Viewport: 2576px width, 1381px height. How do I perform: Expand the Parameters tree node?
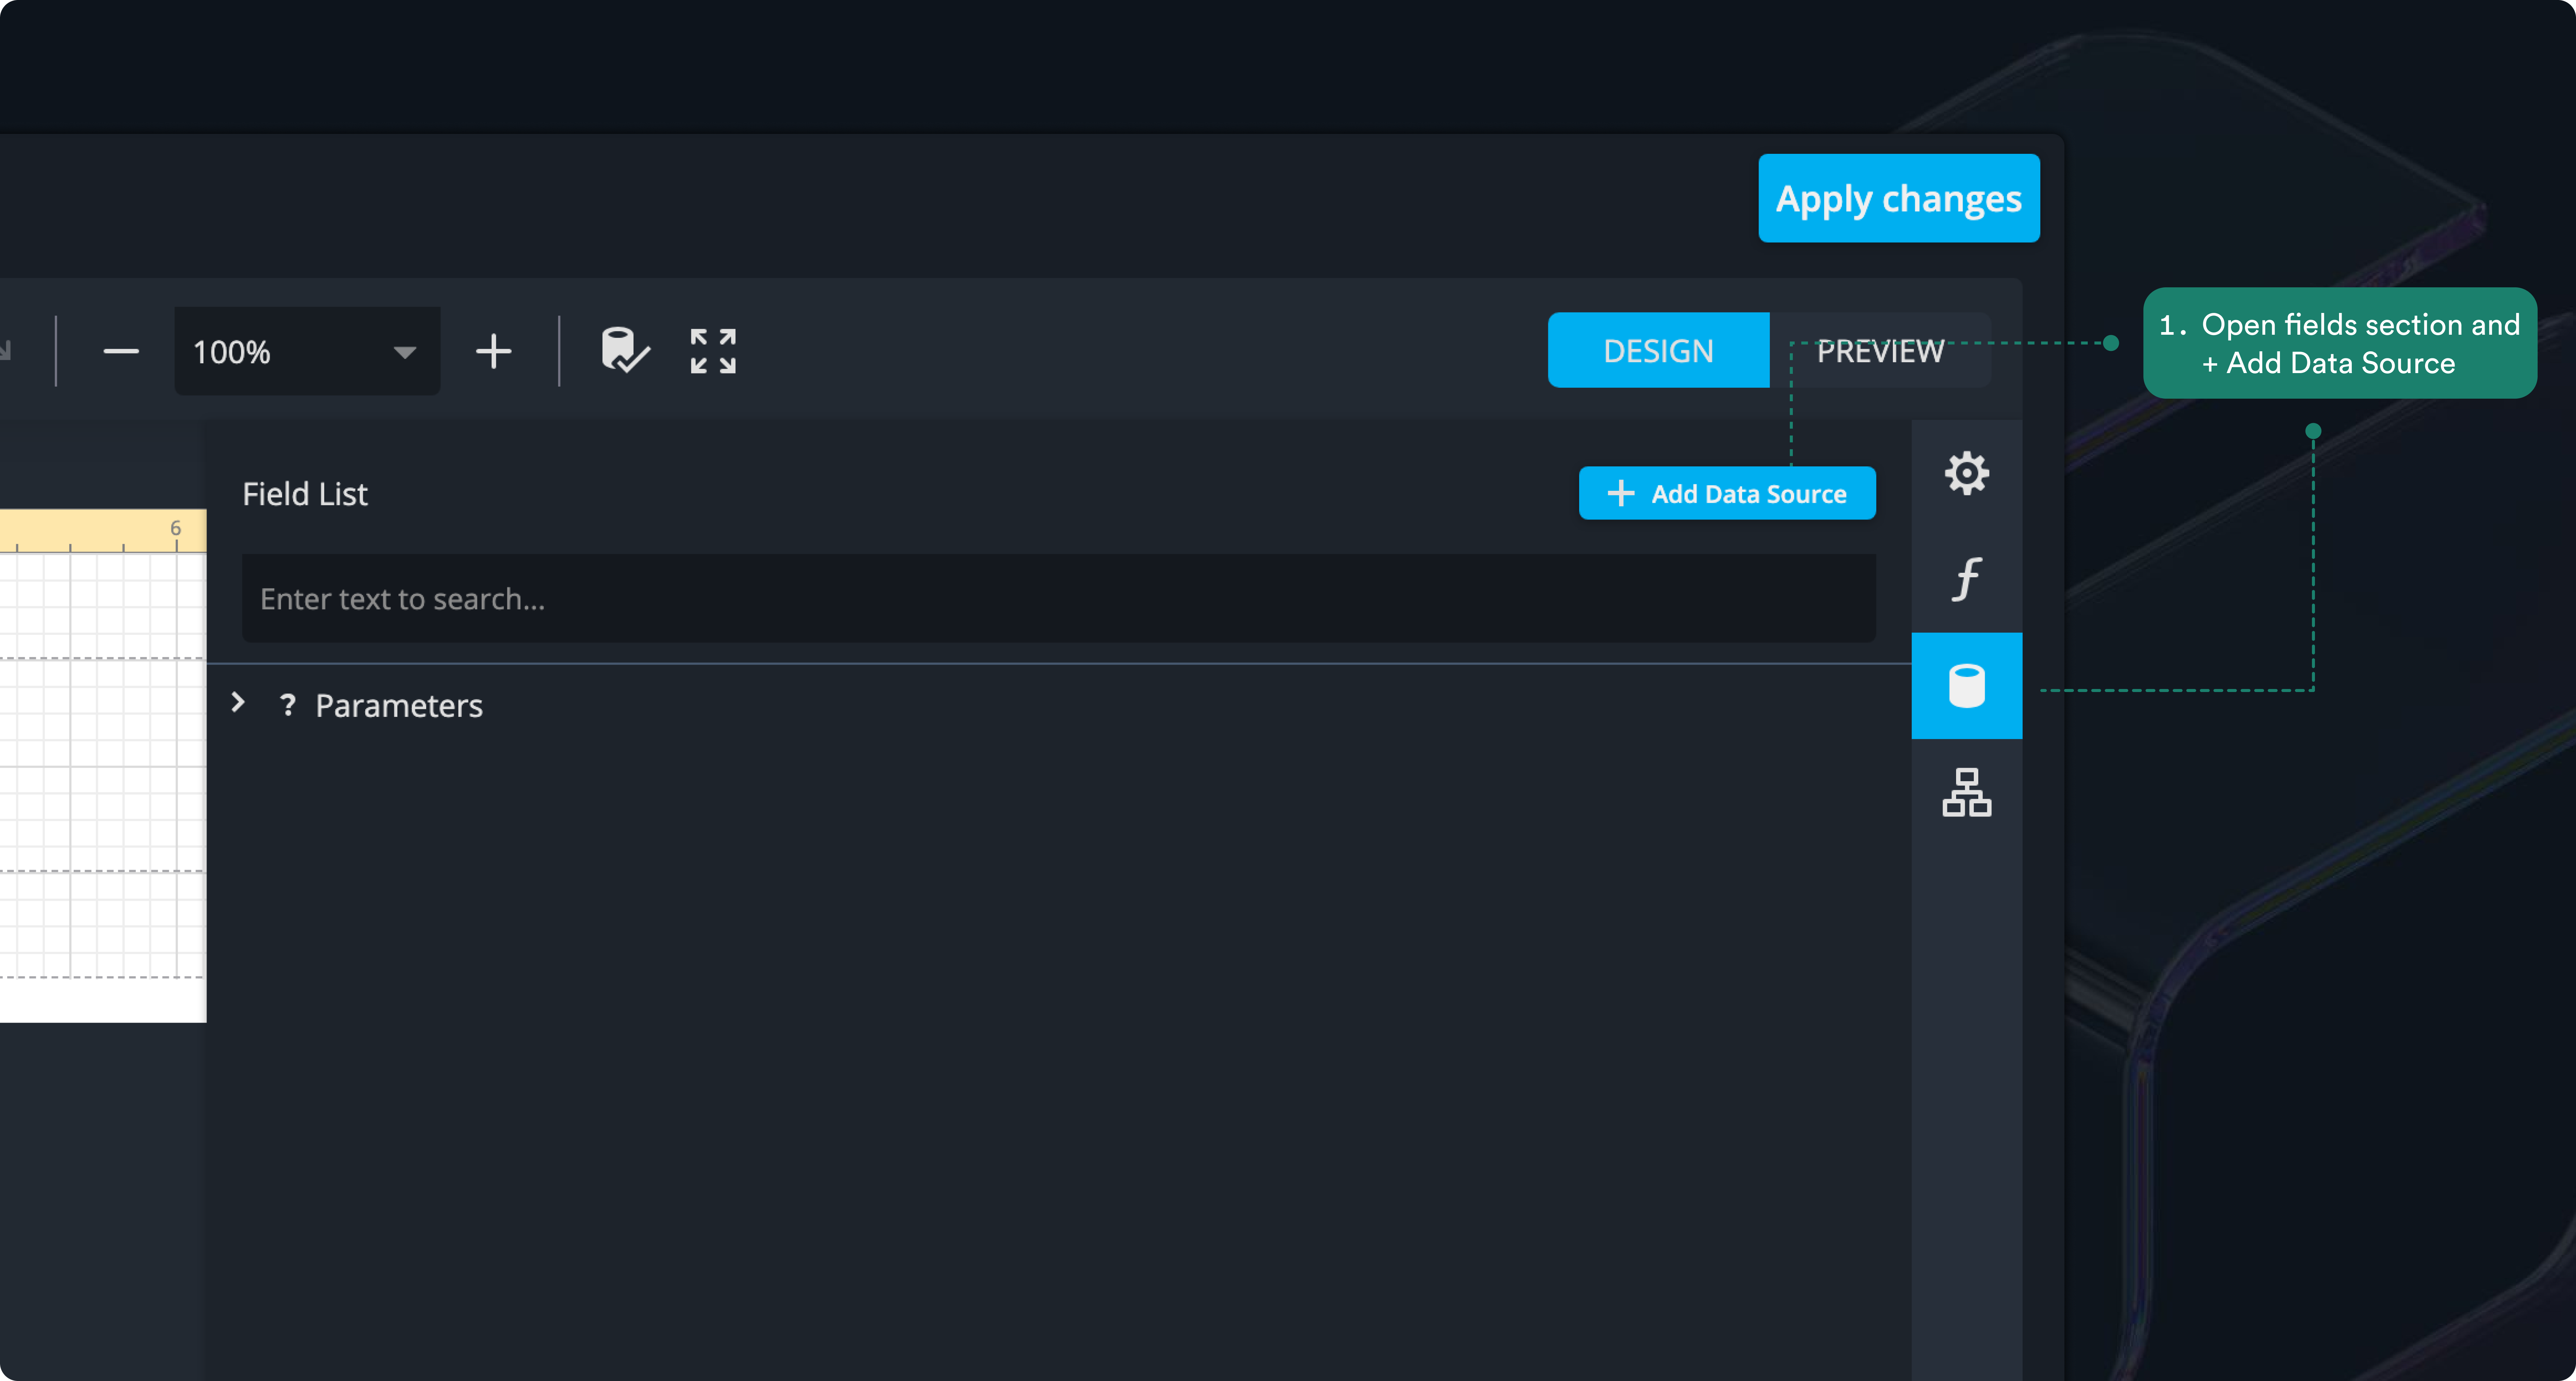point(238,703)
